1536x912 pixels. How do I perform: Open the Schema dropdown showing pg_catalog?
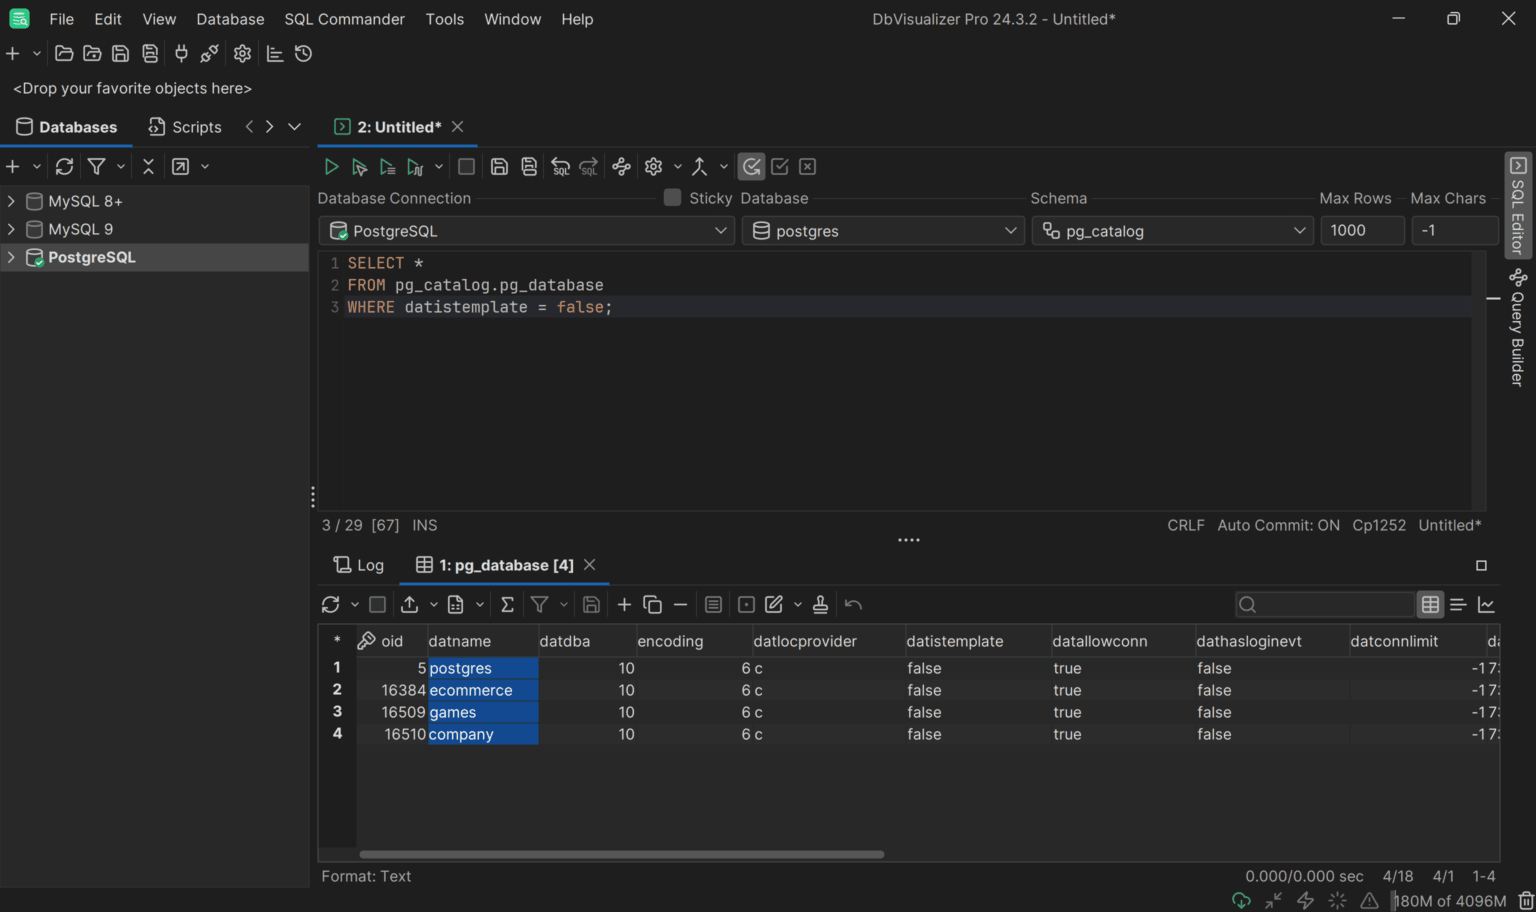1172,231
